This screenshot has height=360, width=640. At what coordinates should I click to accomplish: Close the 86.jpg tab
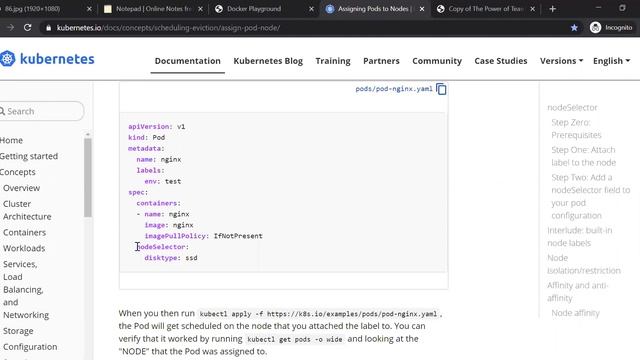[89, 9]
